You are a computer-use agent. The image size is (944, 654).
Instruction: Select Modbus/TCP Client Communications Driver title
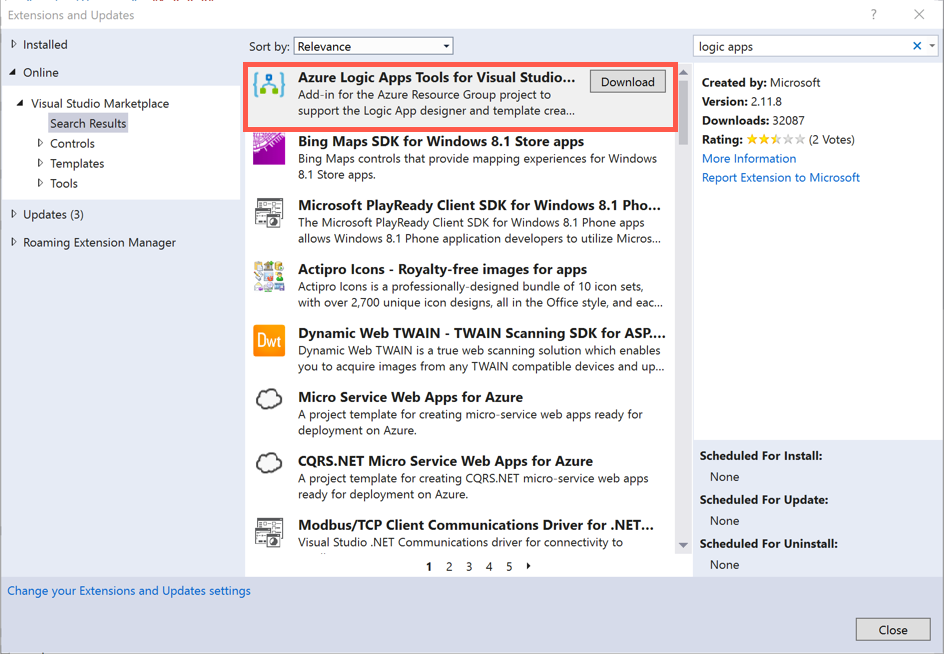click(x=476, y=525)
